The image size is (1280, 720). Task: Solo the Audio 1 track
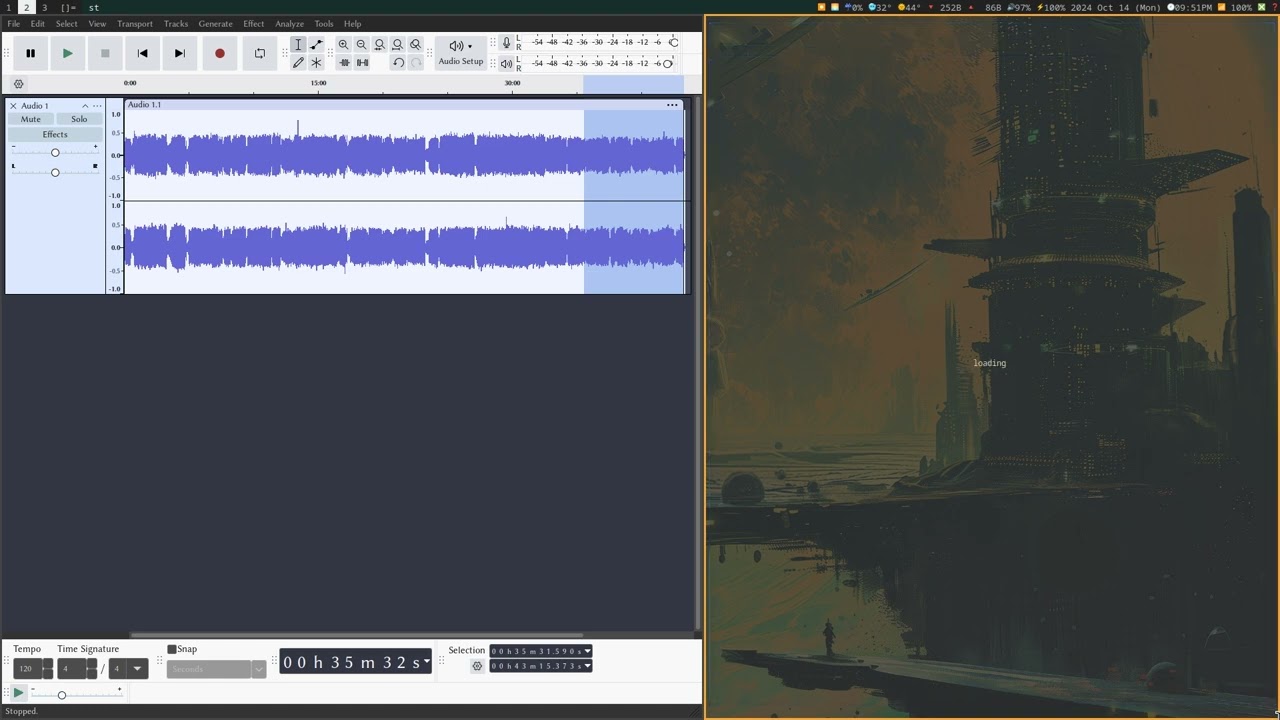tap(79, 119)
